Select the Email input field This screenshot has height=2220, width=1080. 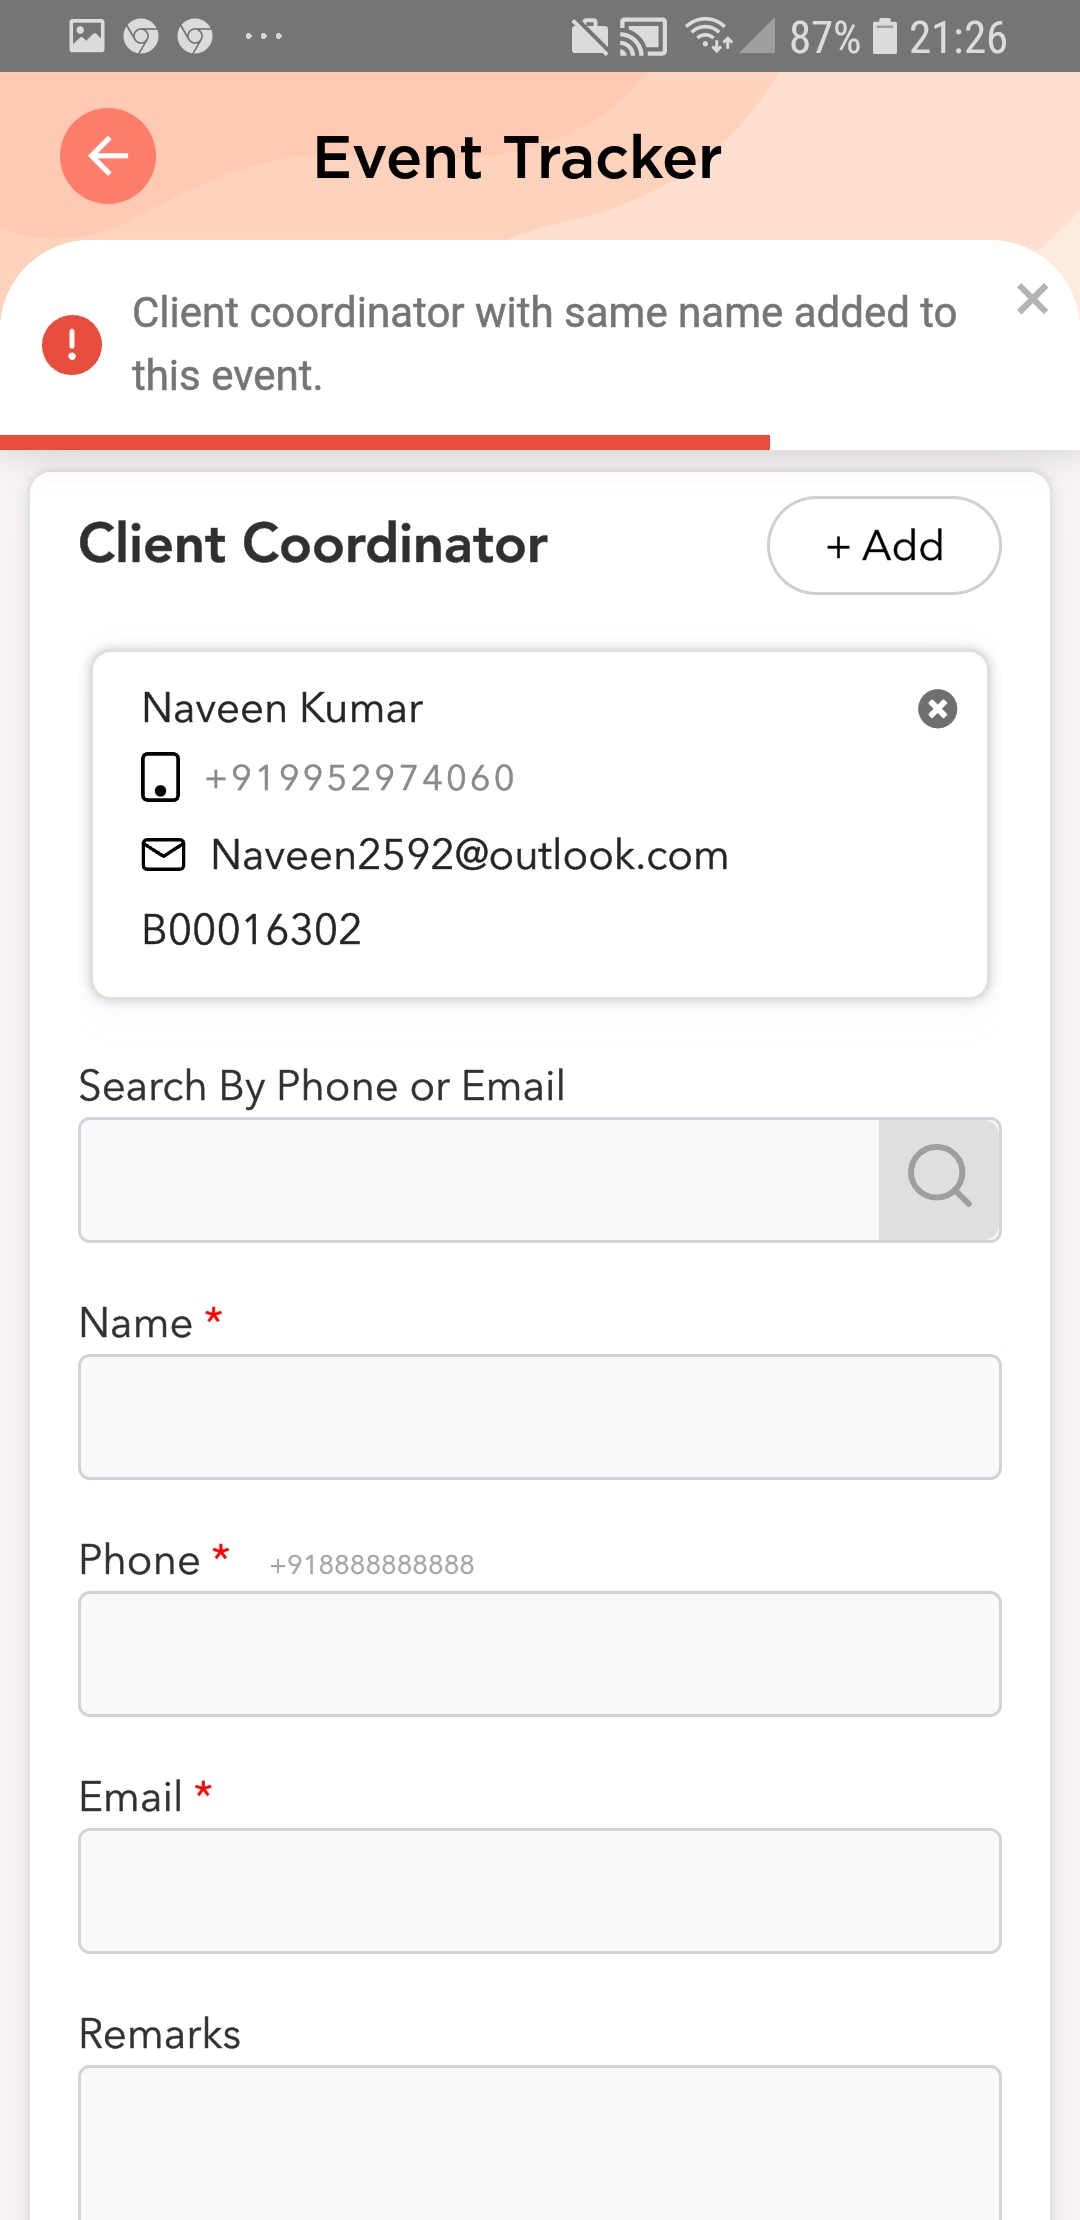pyautogui.click(x=540, y=1891)
